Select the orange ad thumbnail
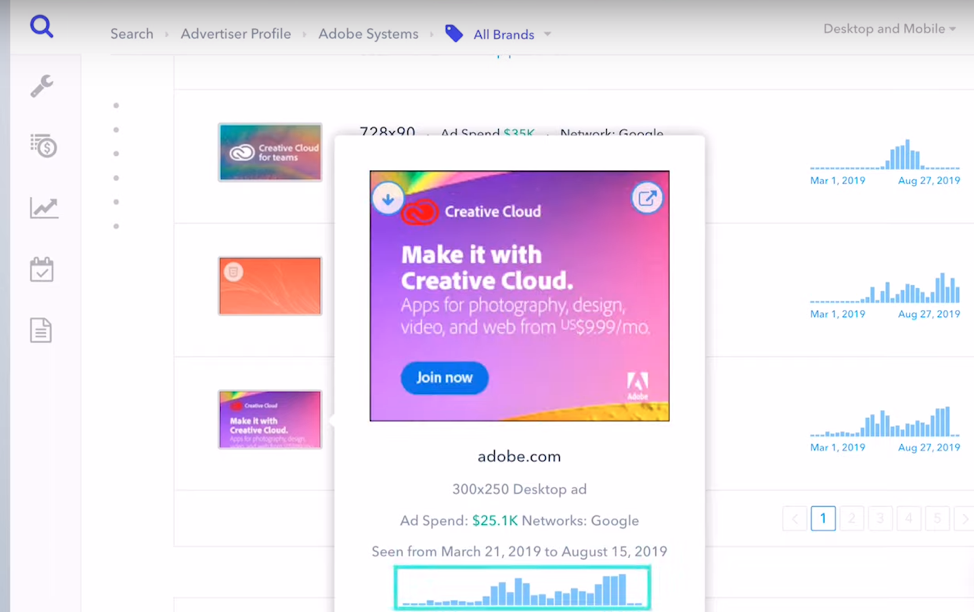This screenshot has width=974, height=612. pos(270,286)
